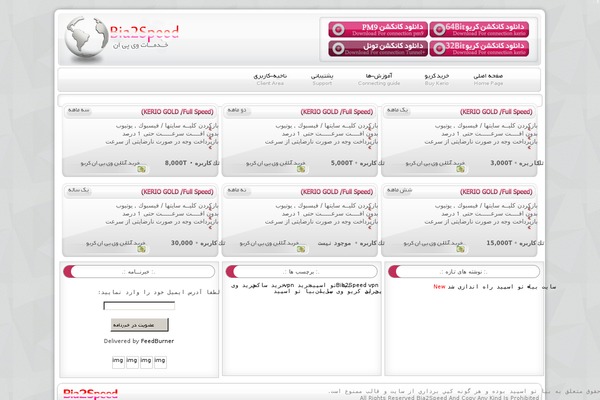
Task: Click the circle icon on Kerio 64Bit button
Action: tap(439, 29)
